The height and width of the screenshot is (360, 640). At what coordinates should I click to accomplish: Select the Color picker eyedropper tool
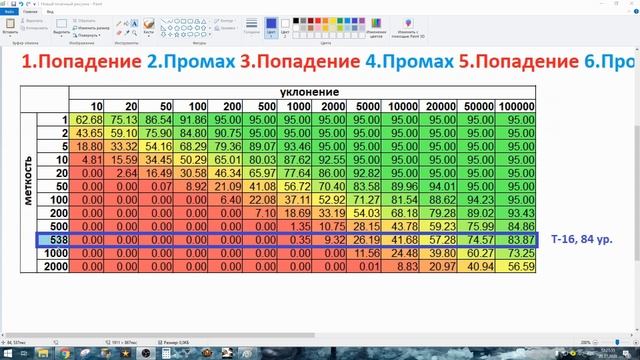127,33
